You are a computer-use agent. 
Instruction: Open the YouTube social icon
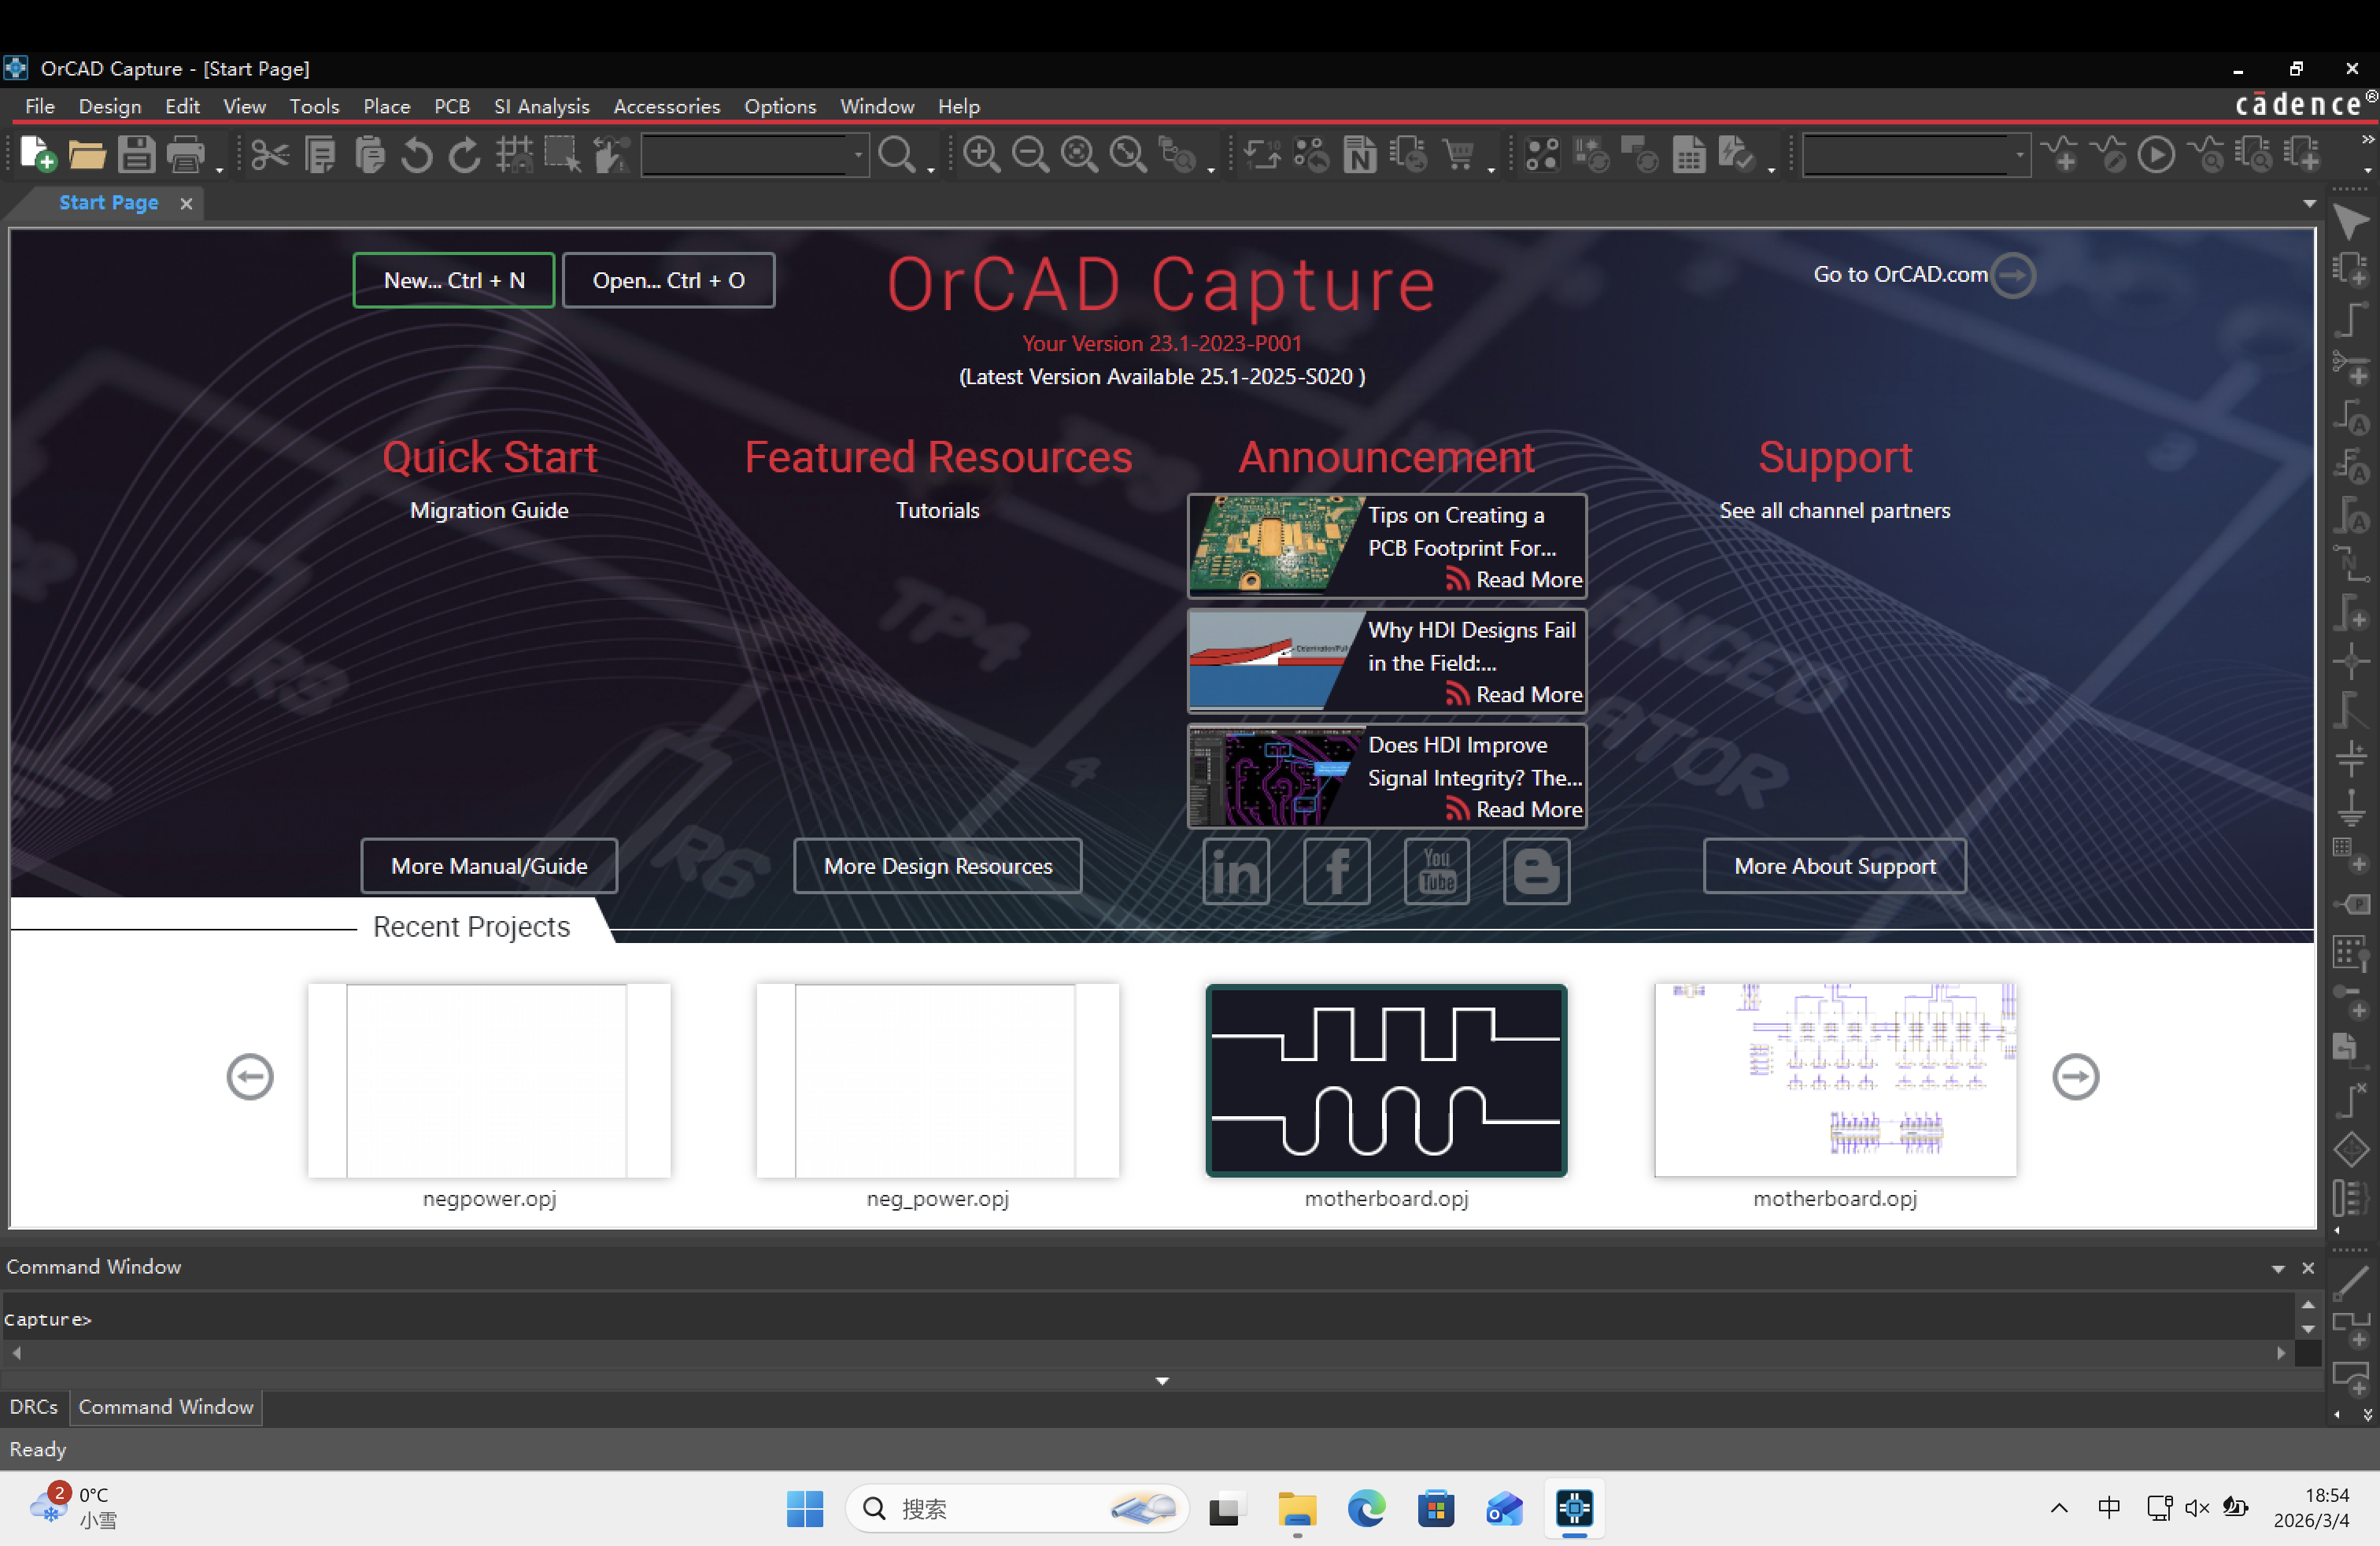coord(1437,872)
